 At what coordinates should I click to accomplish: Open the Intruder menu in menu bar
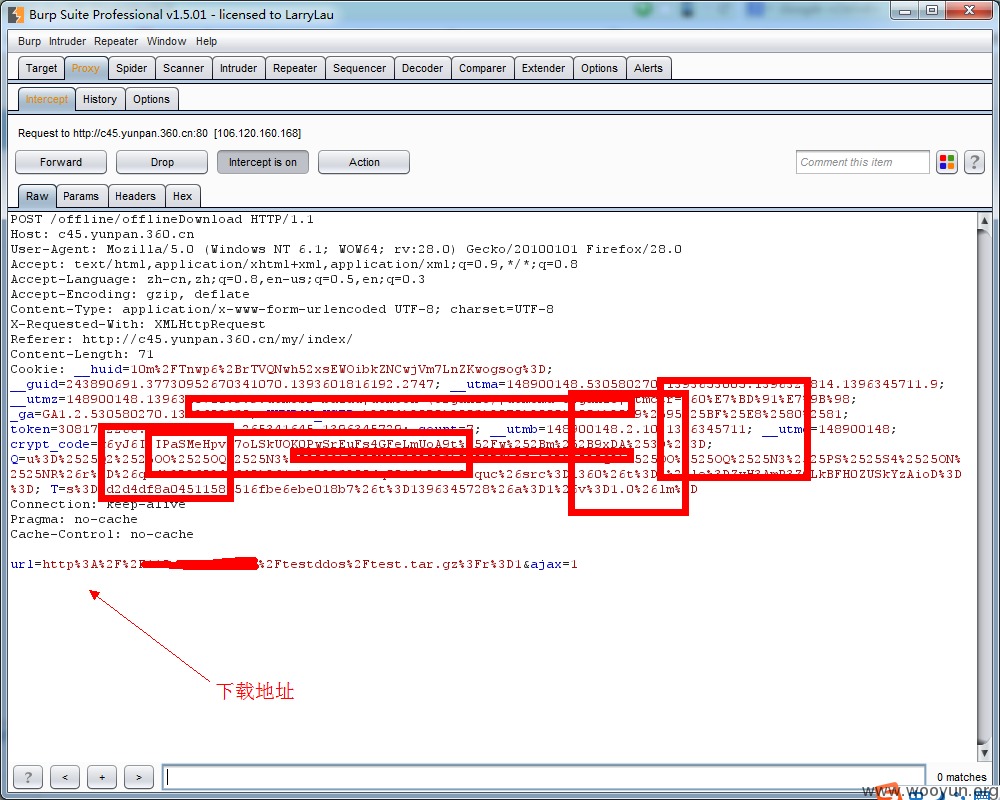click(67, 41)
